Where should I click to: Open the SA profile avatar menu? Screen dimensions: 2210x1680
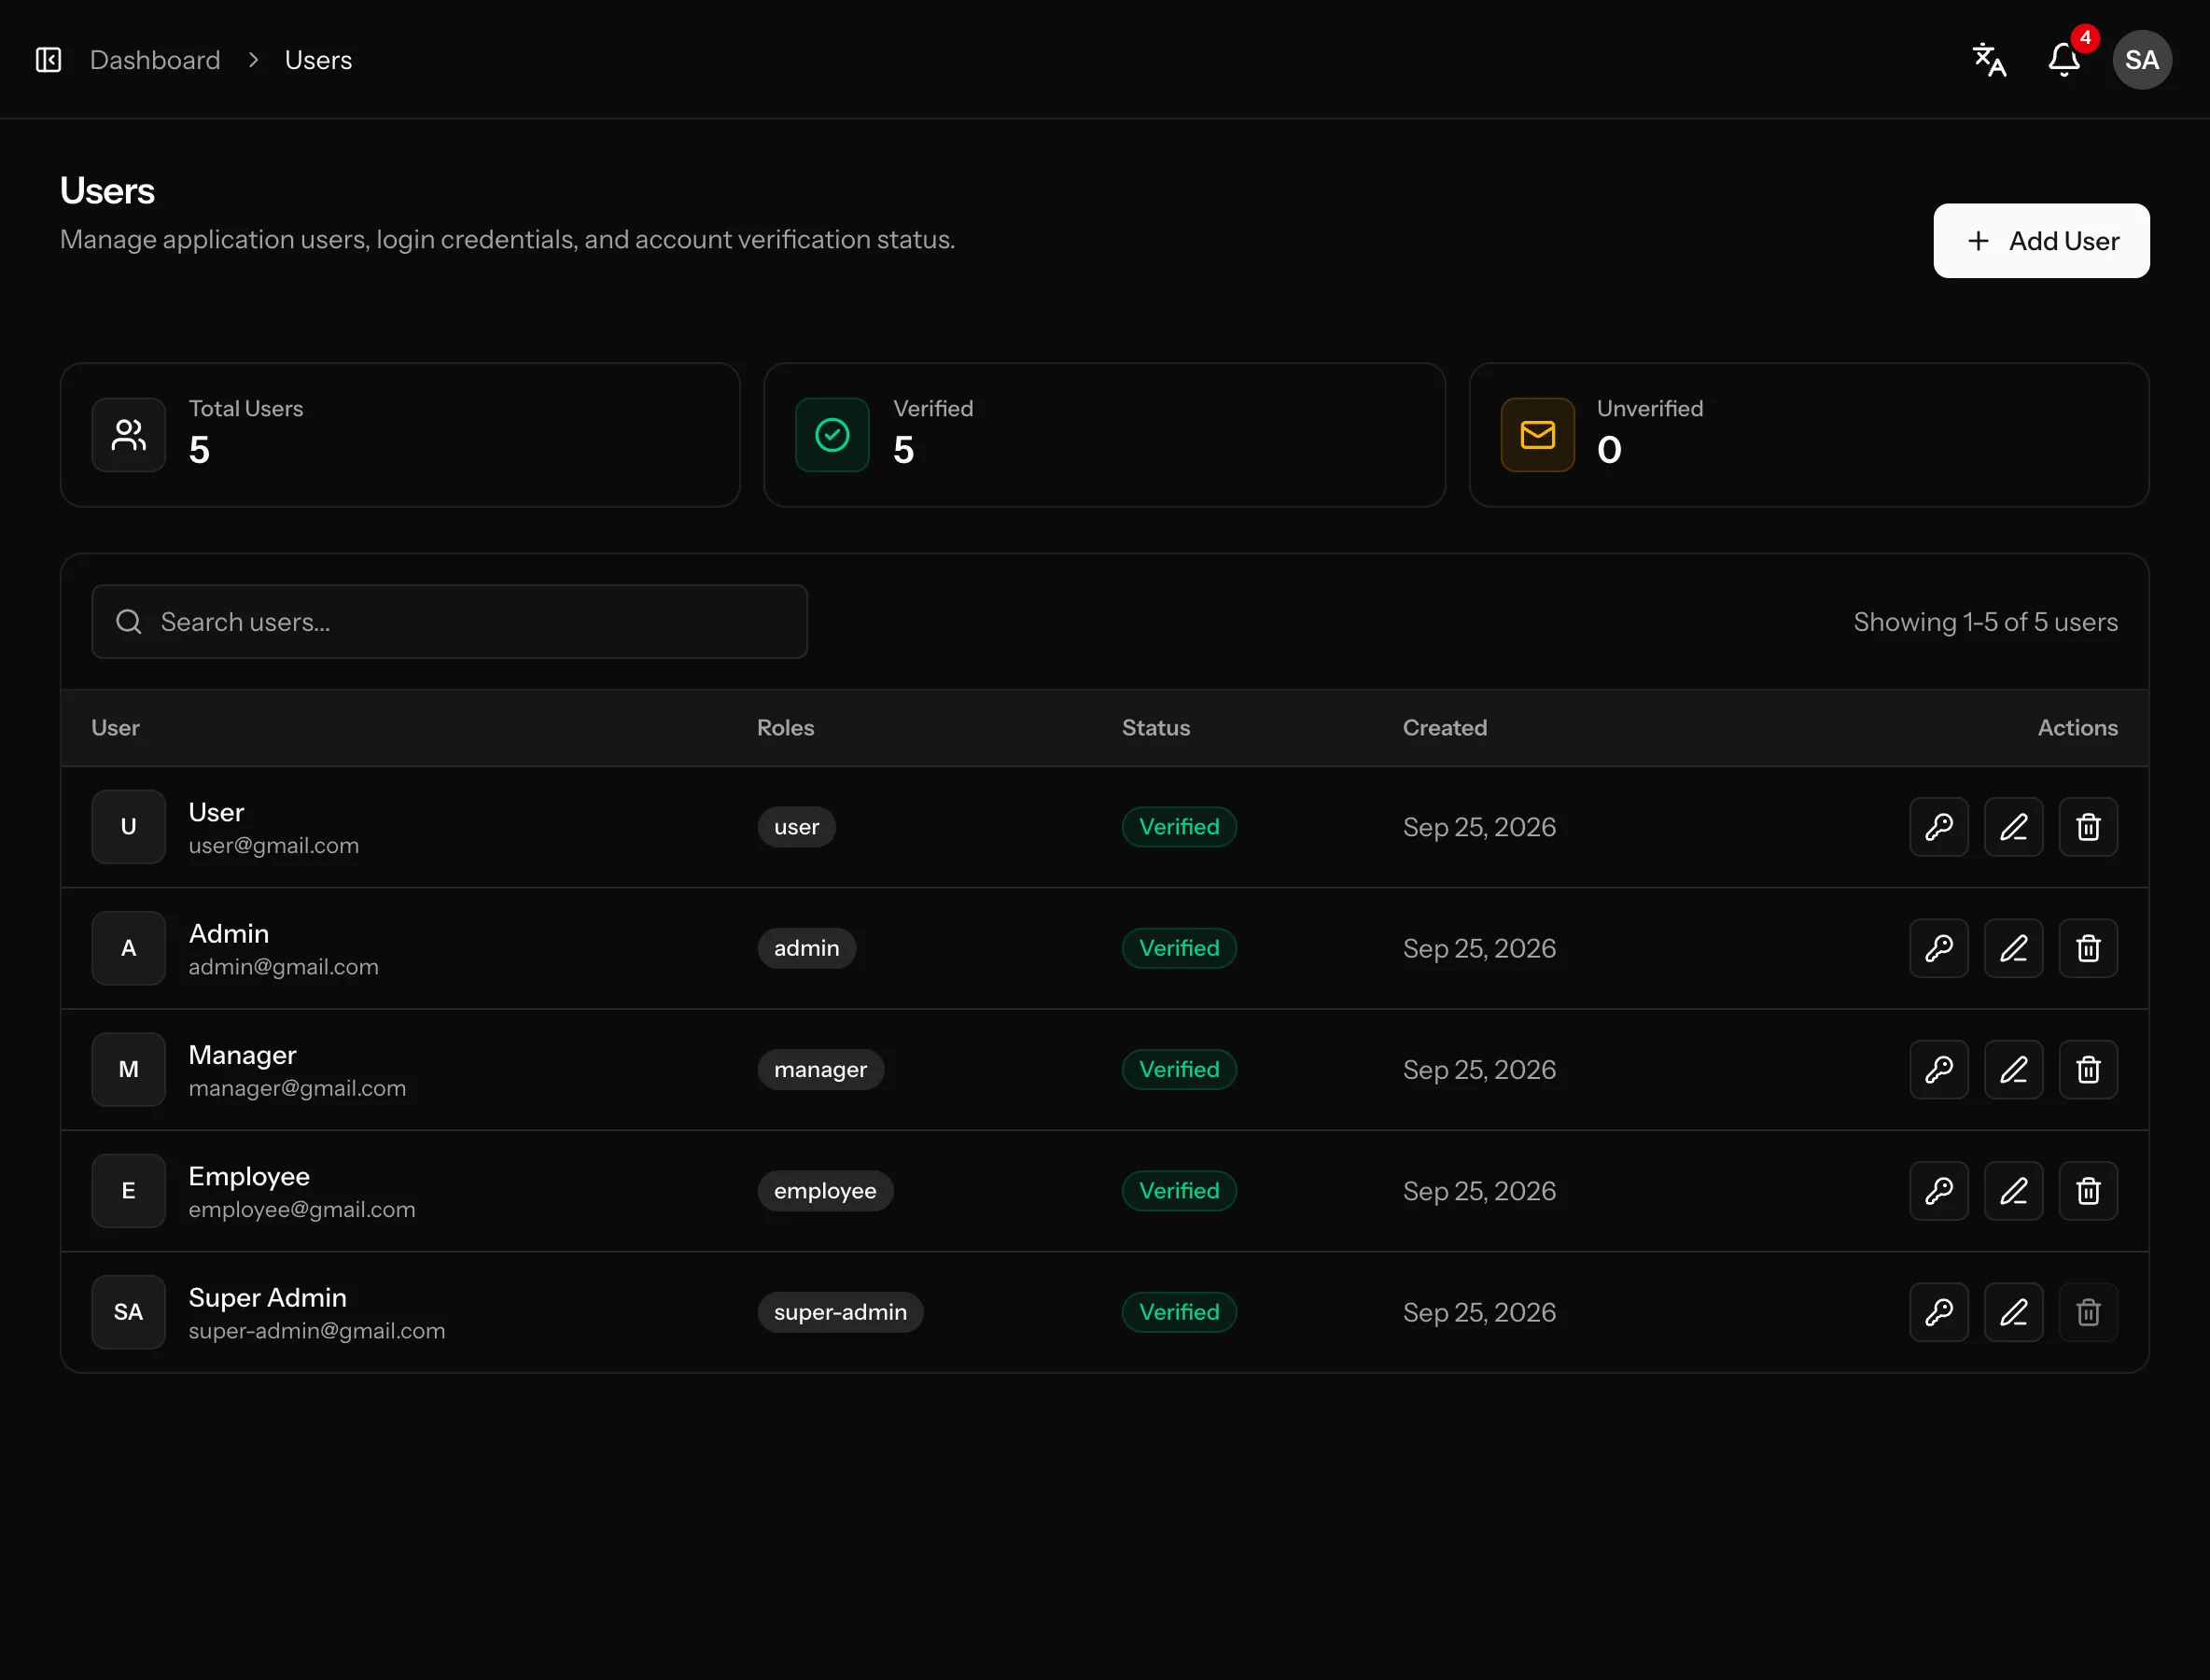(2141, 60)
